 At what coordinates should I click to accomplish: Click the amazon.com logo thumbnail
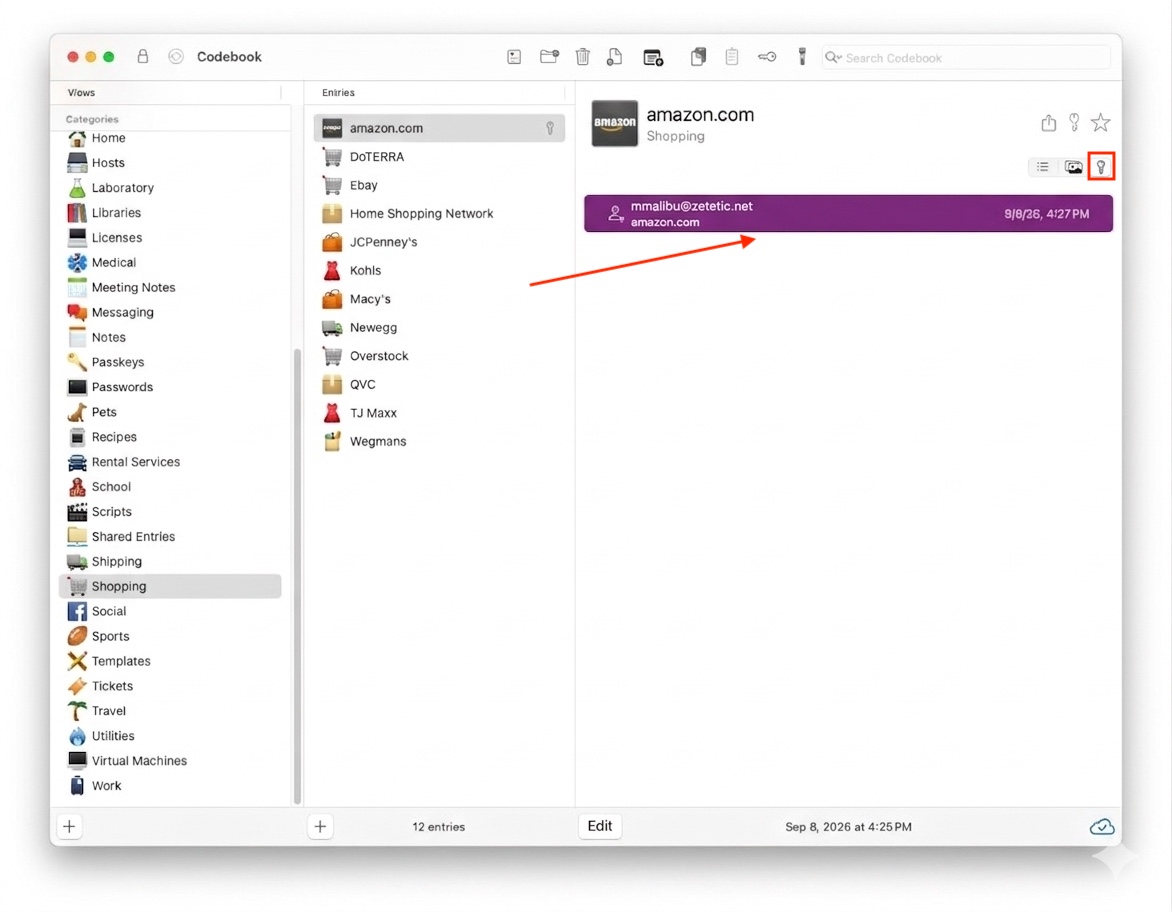click(614, 123)
